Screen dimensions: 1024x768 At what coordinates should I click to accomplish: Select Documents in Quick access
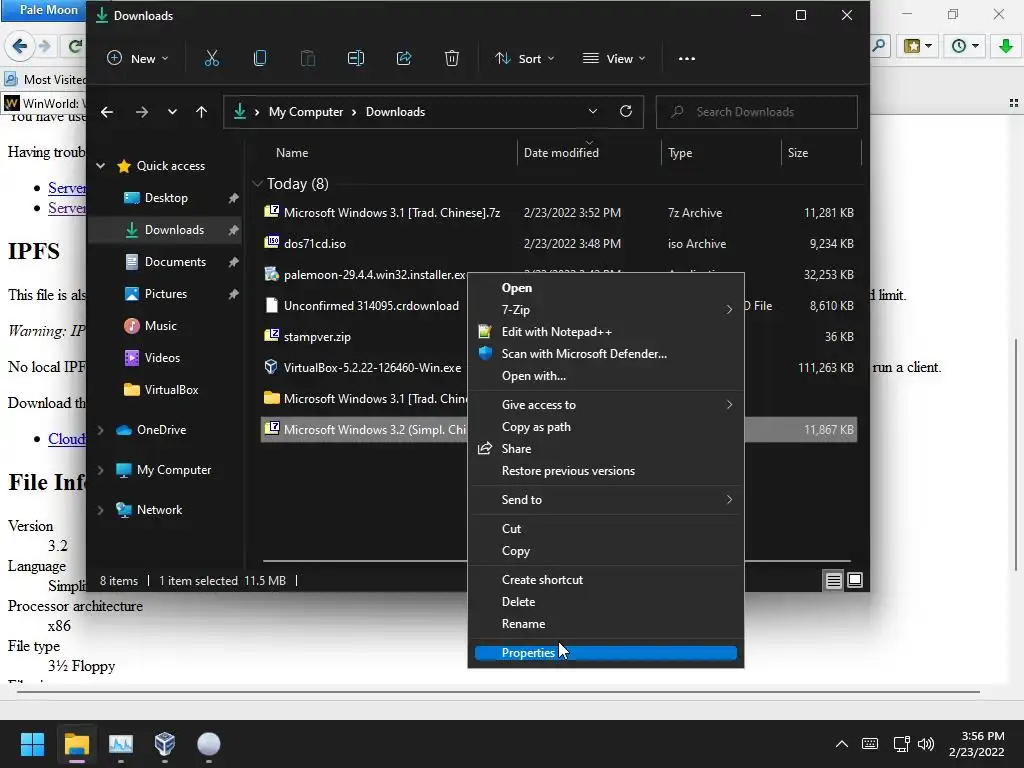click(175, 263)
